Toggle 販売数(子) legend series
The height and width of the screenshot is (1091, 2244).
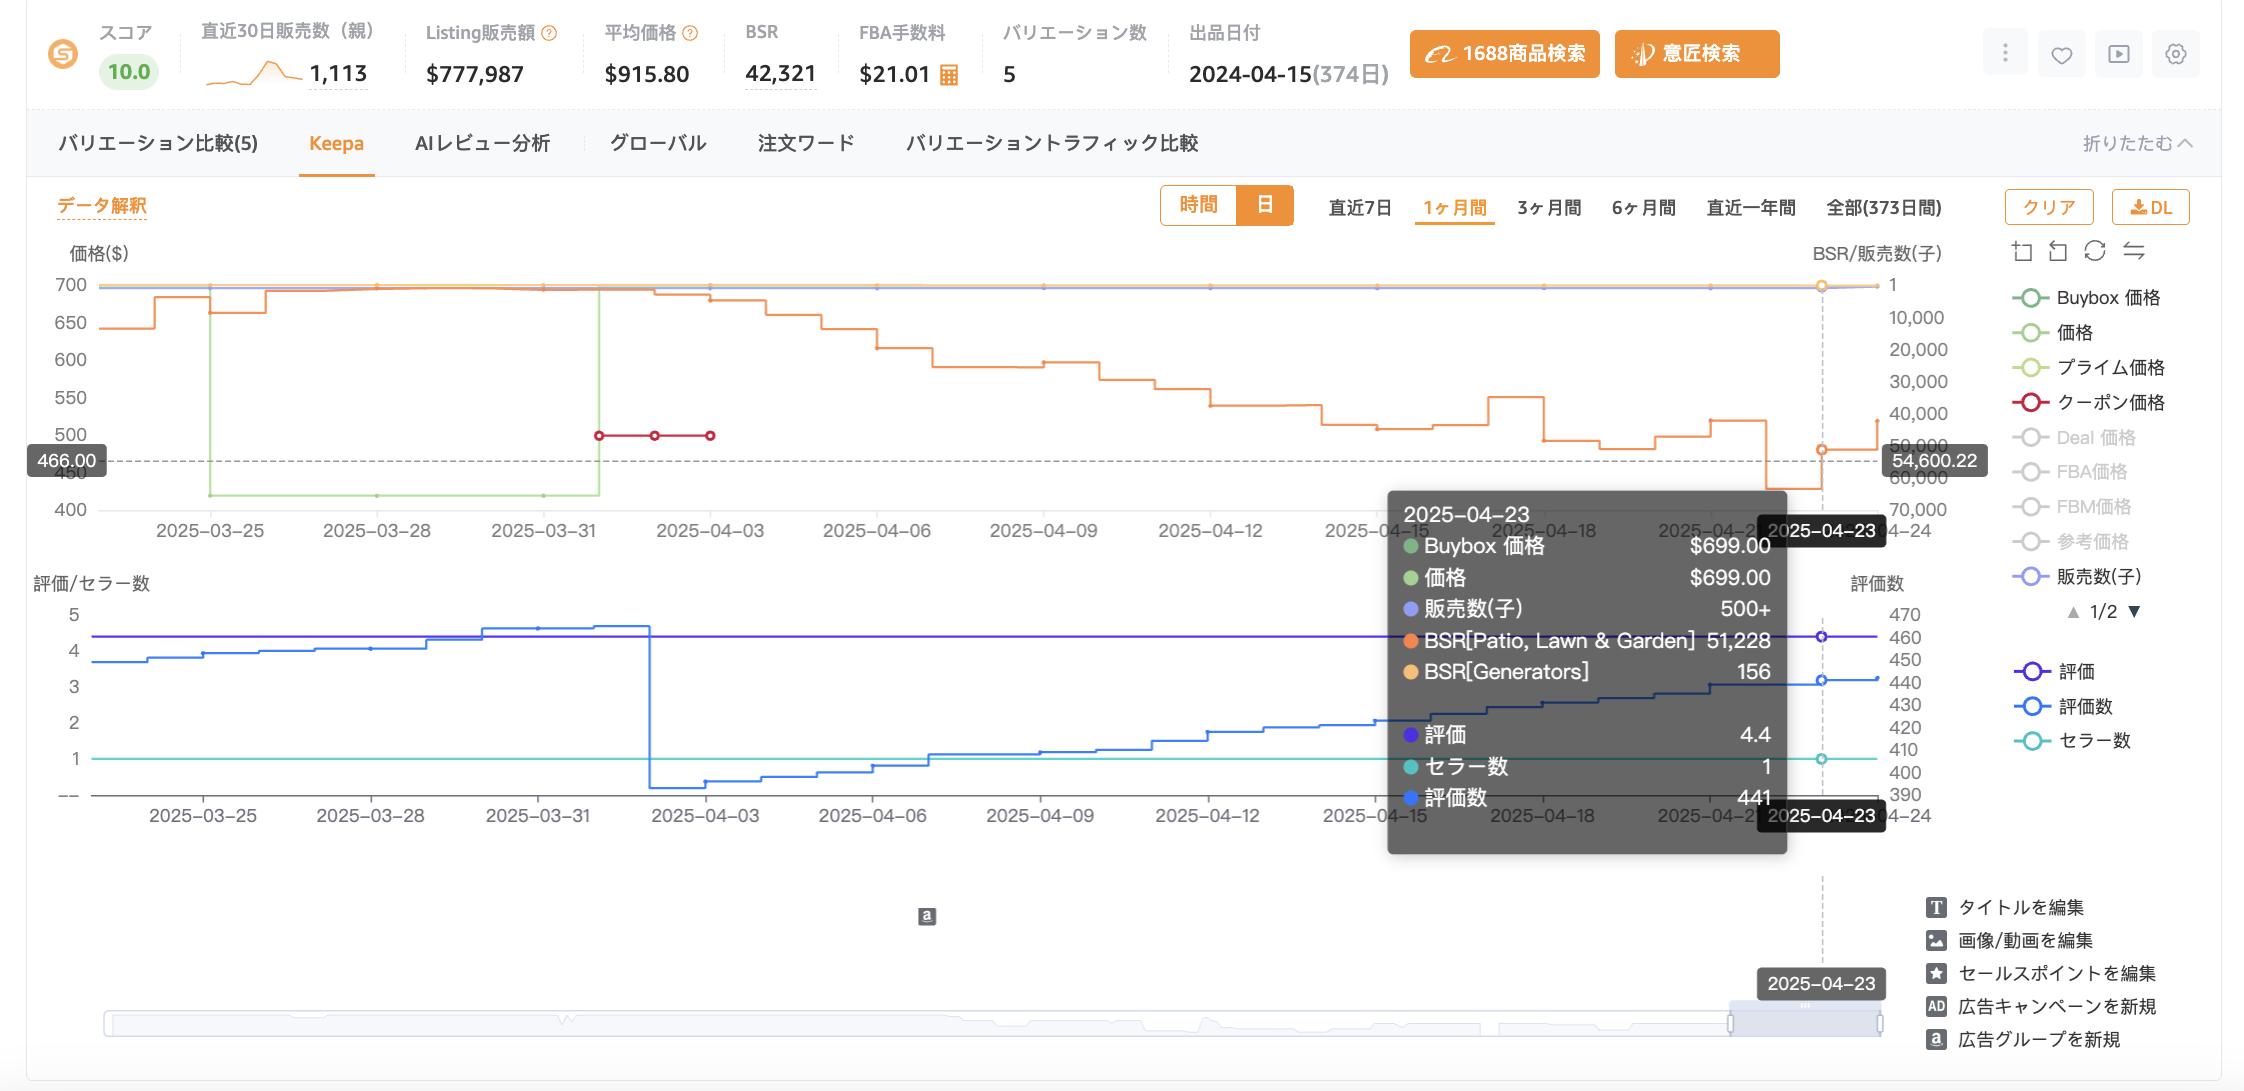2076,577
